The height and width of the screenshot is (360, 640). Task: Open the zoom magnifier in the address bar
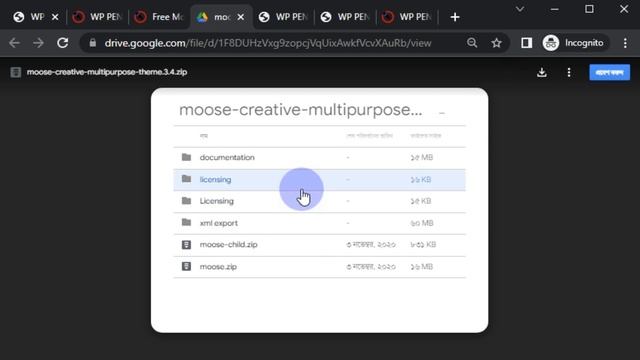[x=472, y=43]
